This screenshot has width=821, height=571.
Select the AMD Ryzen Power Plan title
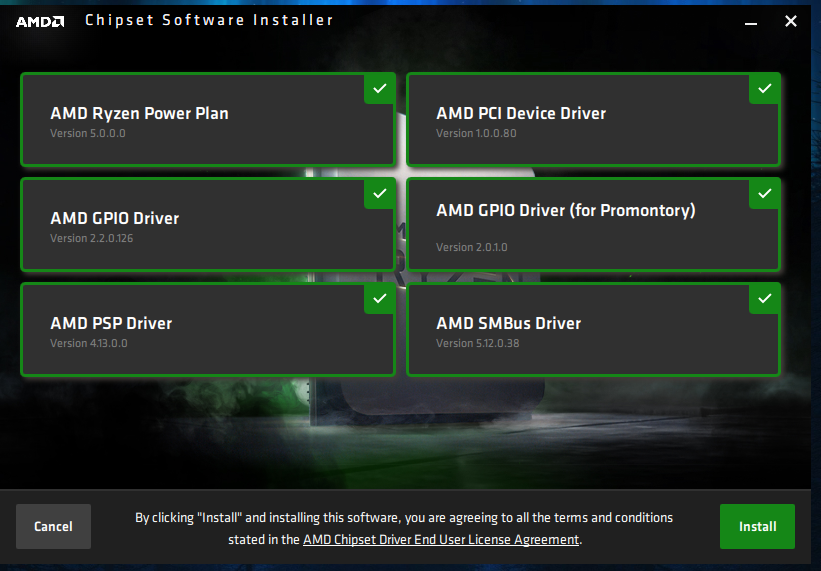[x=139, y=113]
